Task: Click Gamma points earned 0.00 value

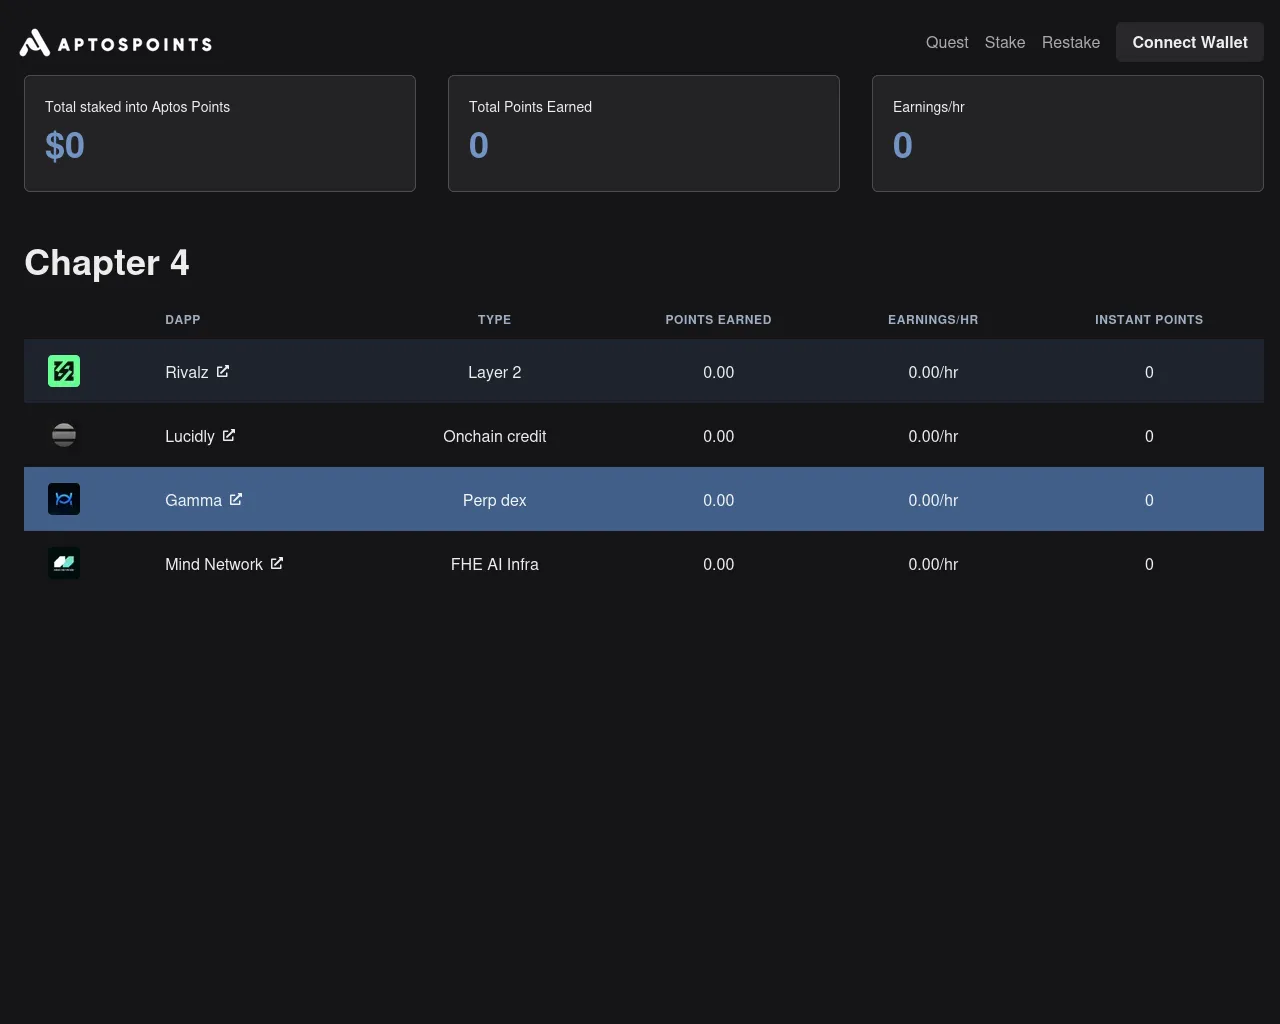Action: click(718, 500)
